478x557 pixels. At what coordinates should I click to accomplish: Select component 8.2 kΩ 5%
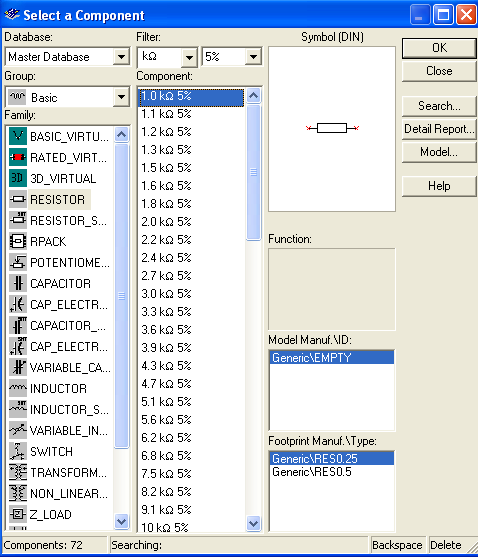click(191, 492)
